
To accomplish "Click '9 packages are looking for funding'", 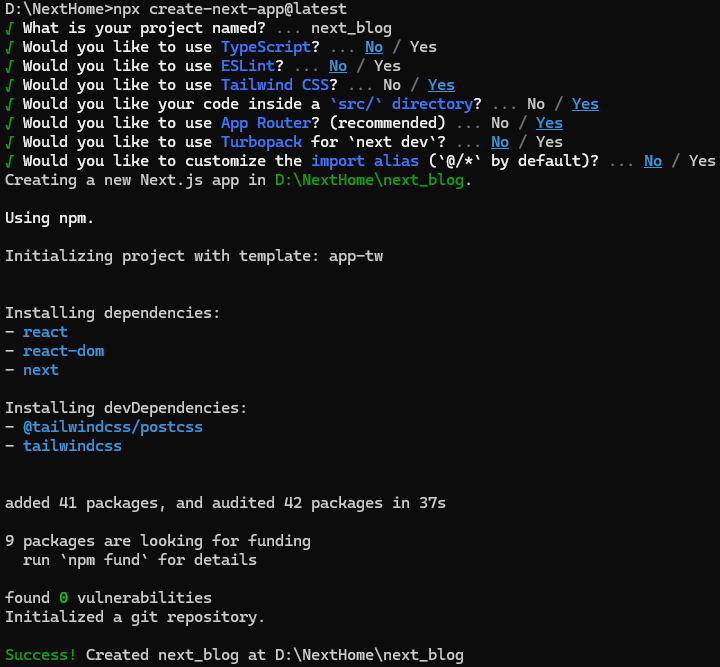I will click(158, 541).
